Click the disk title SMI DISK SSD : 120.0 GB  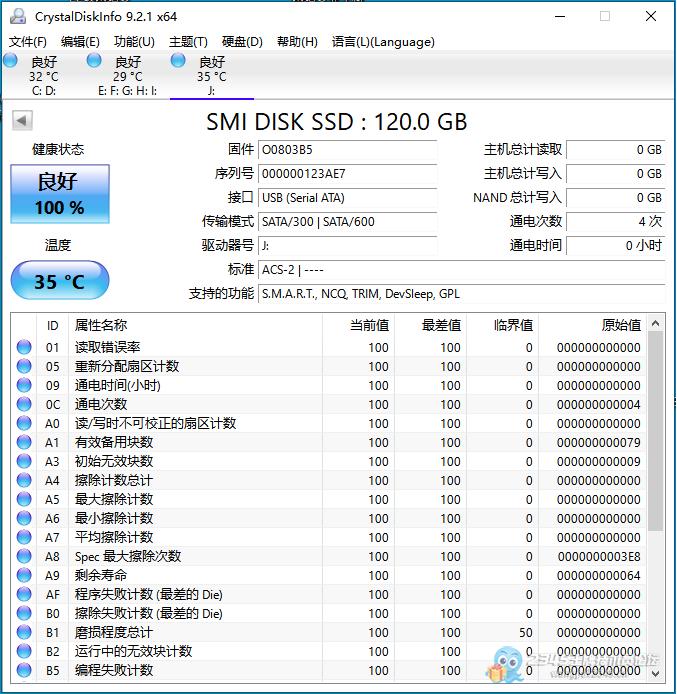click(337, 122)
